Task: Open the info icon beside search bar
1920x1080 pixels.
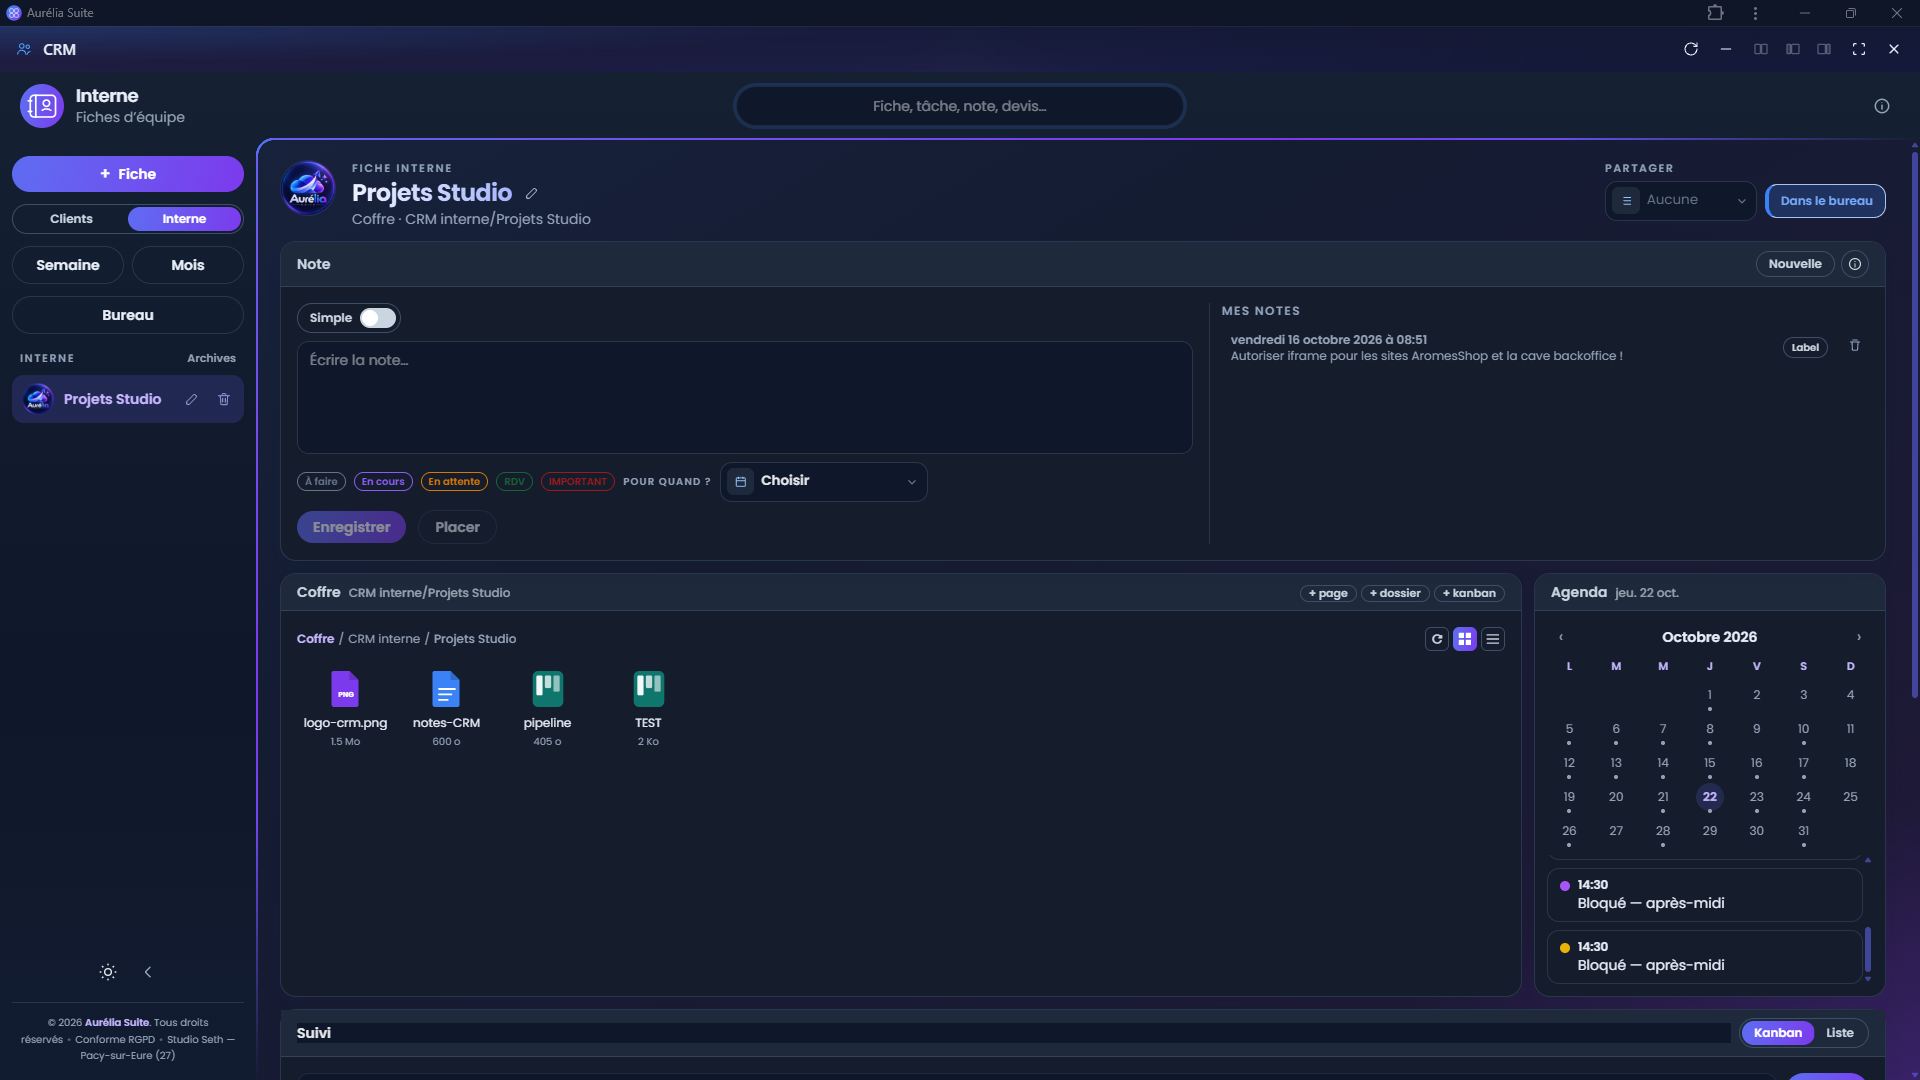Action: click(1882, 106)
